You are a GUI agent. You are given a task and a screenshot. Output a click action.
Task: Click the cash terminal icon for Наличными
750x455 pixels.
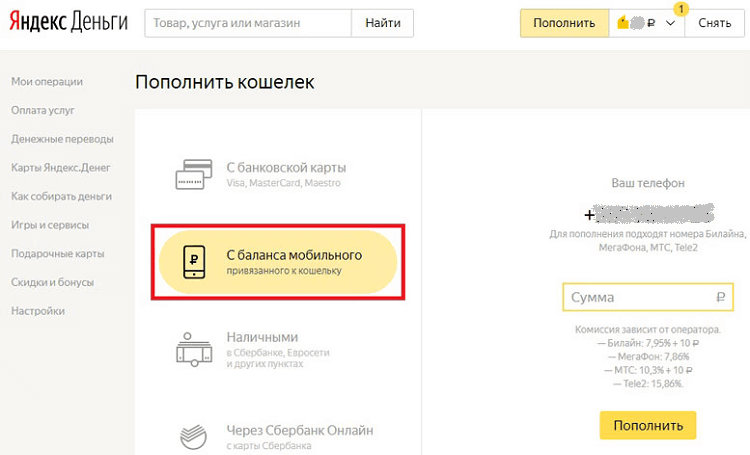194,349
